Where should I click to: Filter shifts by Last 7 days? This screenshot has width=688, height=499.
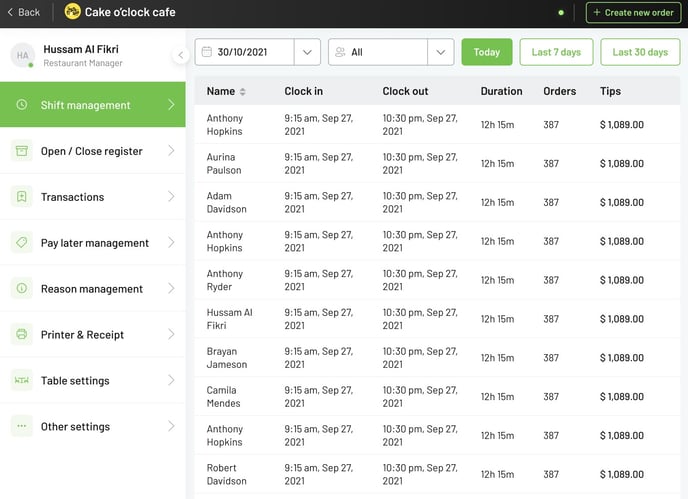click(556, 52)
